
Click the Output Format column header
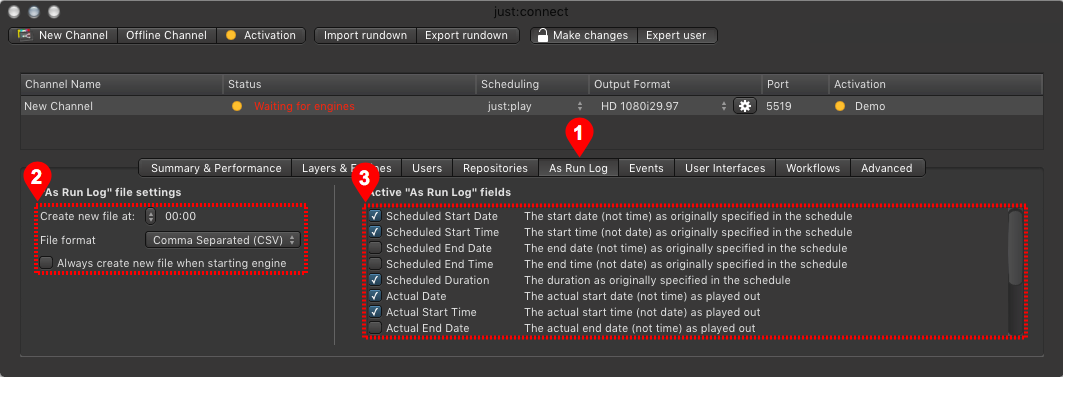[x=675, y=84]
